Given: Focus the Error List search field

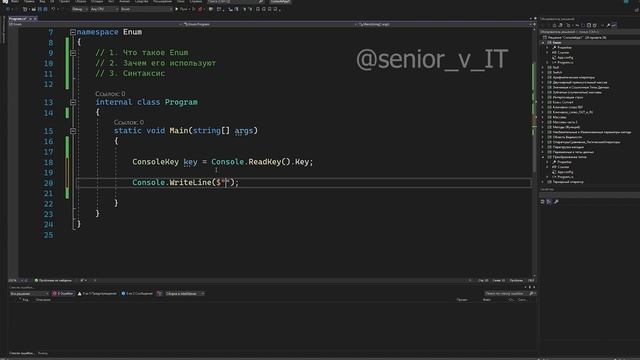Looking at the screenshot, I should (509, 293).
